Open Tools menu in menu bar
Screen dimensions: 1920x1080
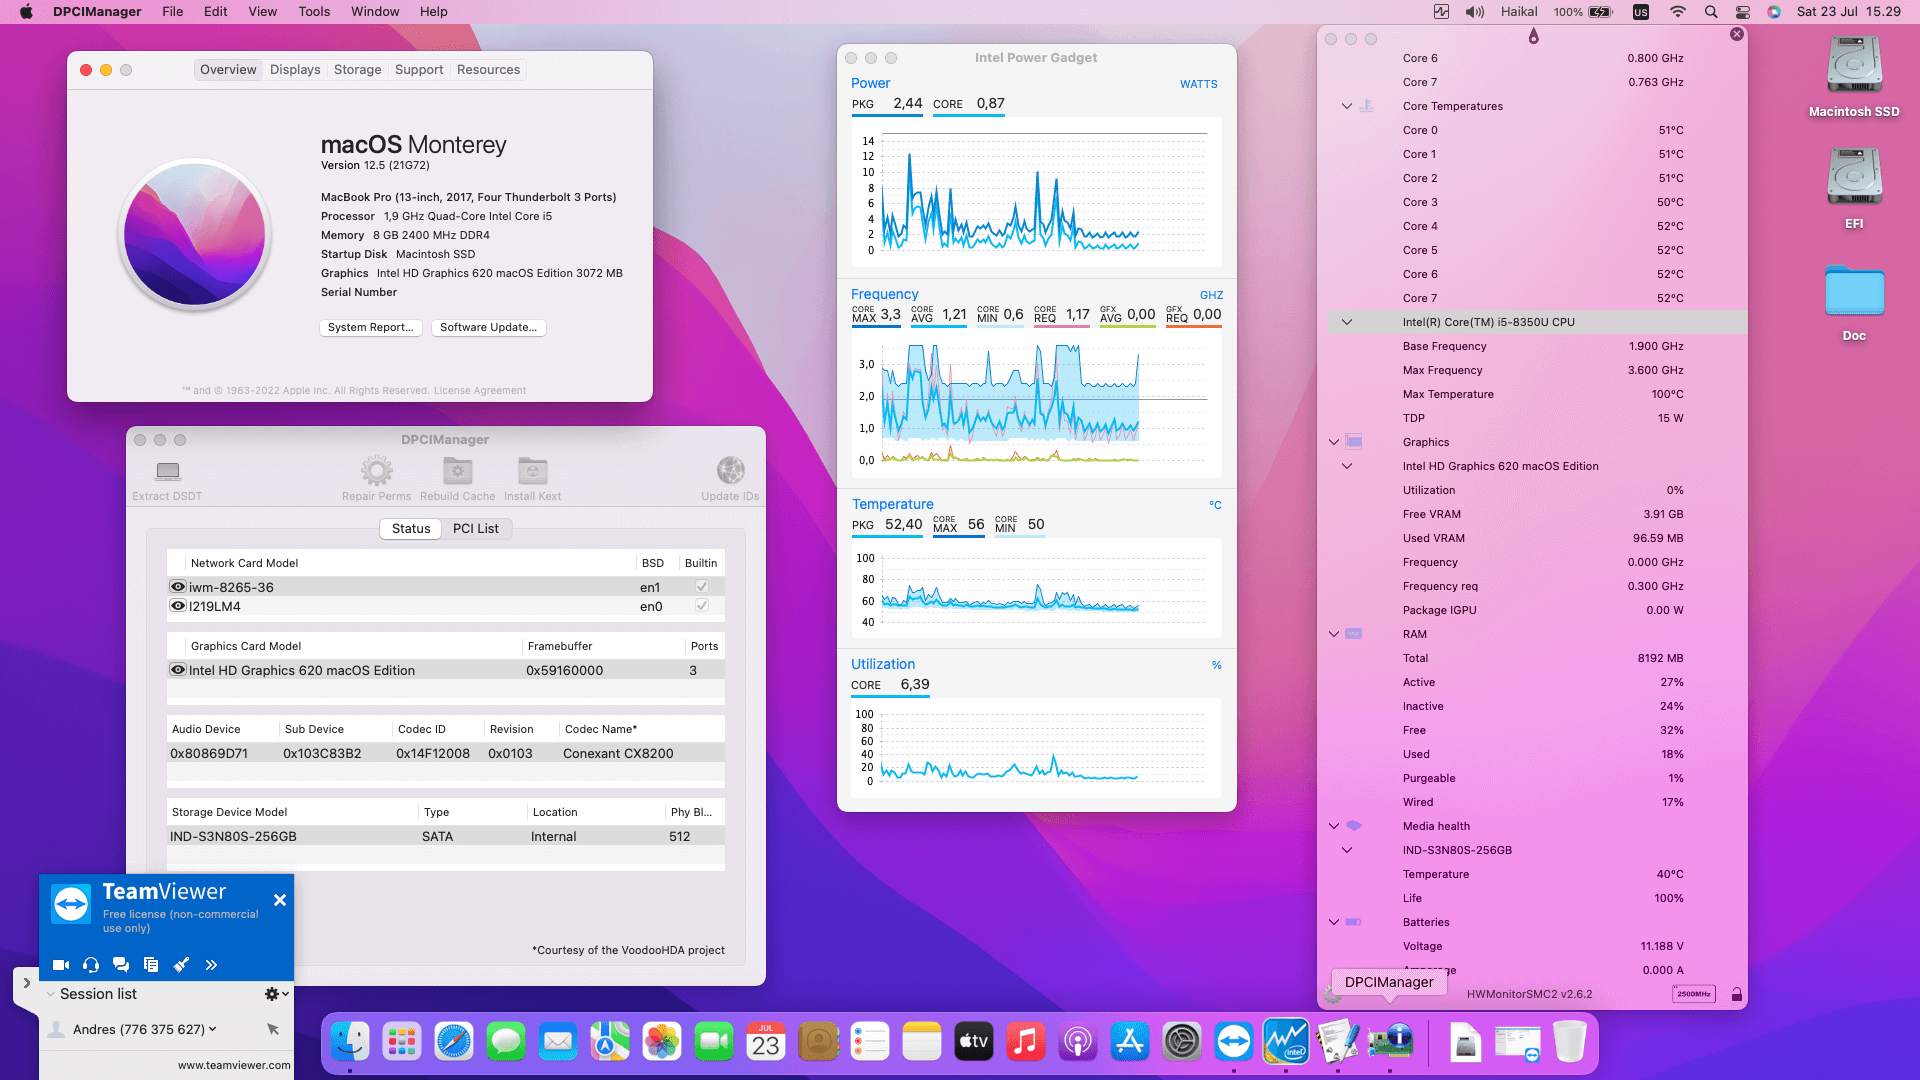tap(314, 12)
